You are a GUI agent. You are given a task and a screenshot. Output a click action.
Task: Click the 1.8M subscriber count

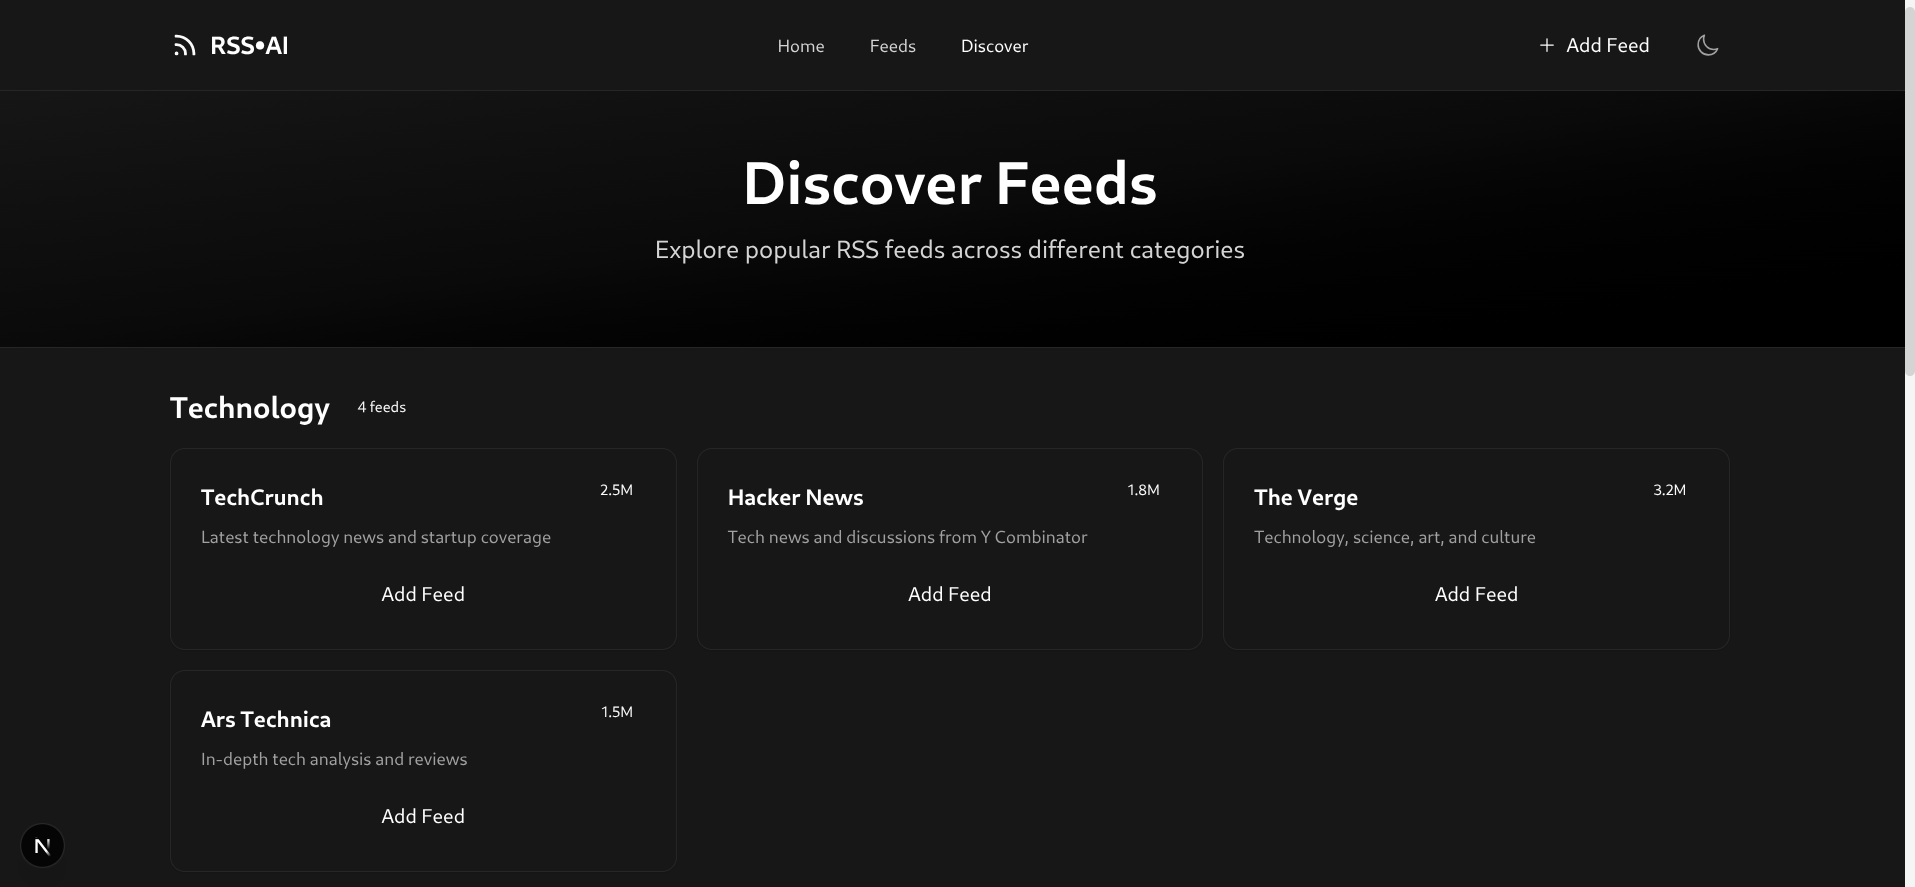pos(1143,490)
